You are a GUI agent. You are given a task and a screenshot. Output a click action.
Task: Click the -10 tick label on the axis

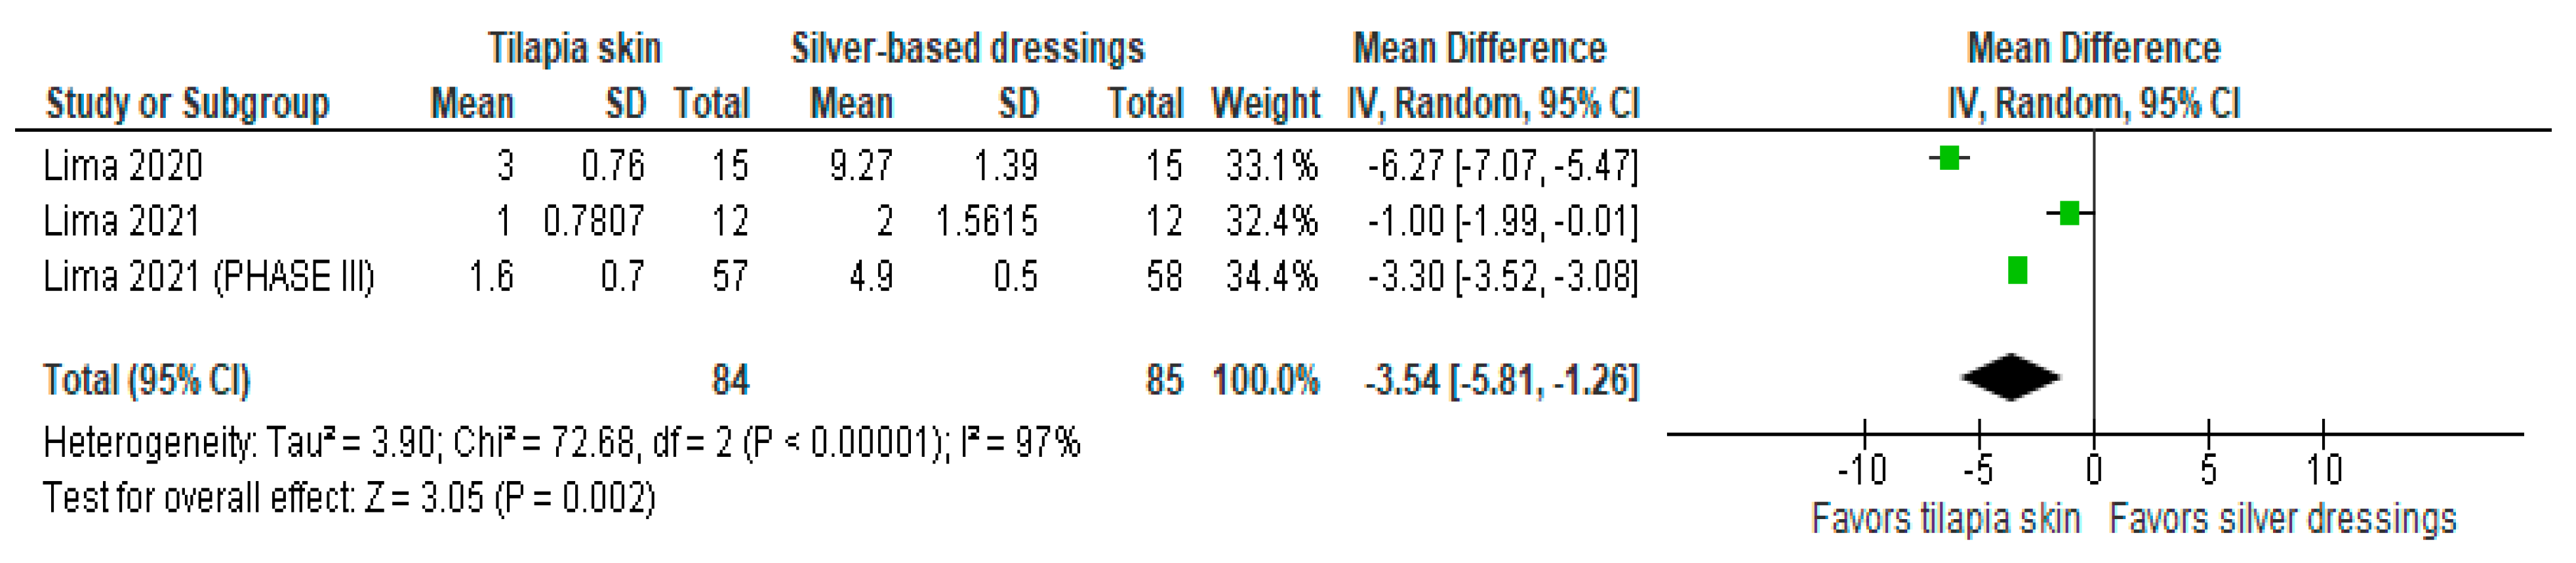(x=1862, y=469)
